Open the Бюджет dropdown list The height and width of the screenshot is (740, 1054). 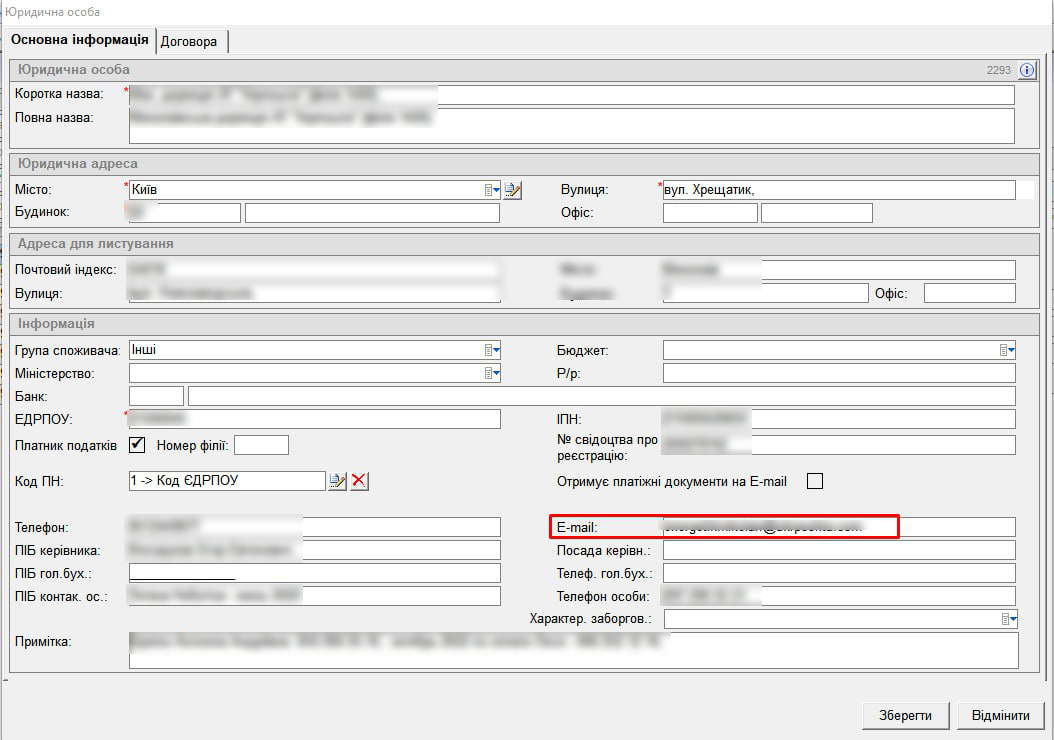click(1007, 350)
